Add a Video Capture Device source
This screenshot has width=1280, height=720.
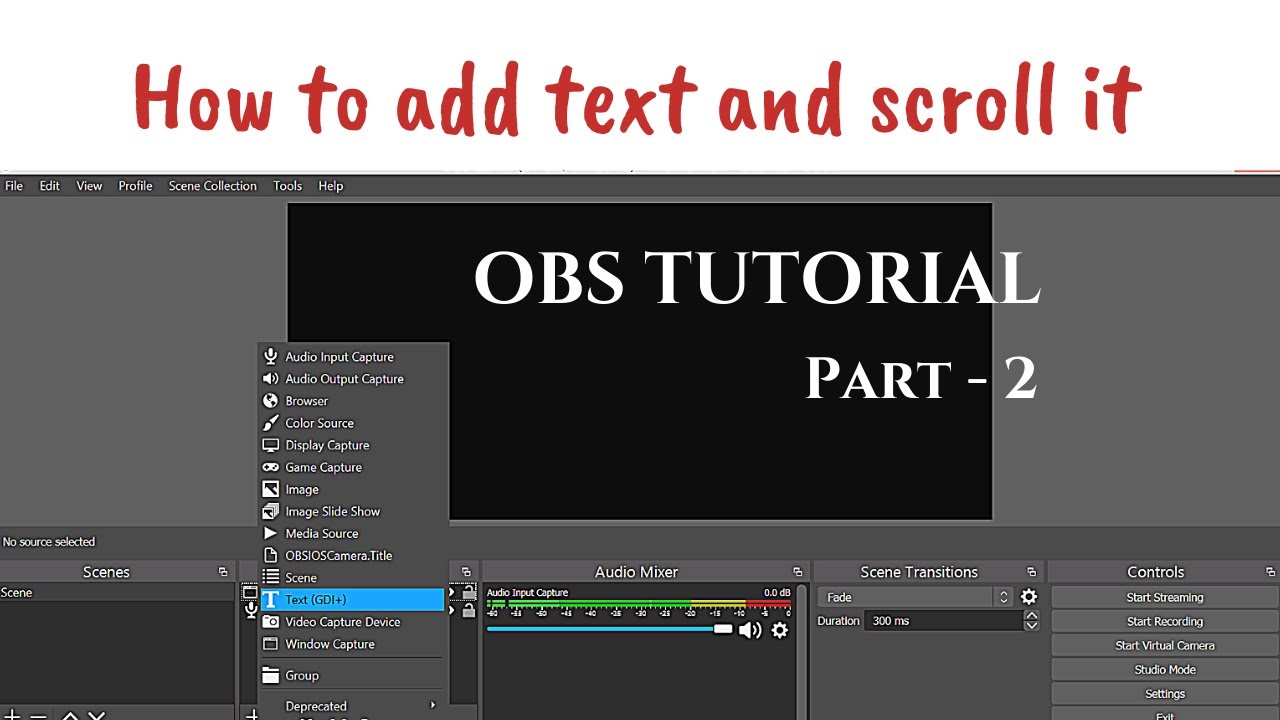[352, 621]
